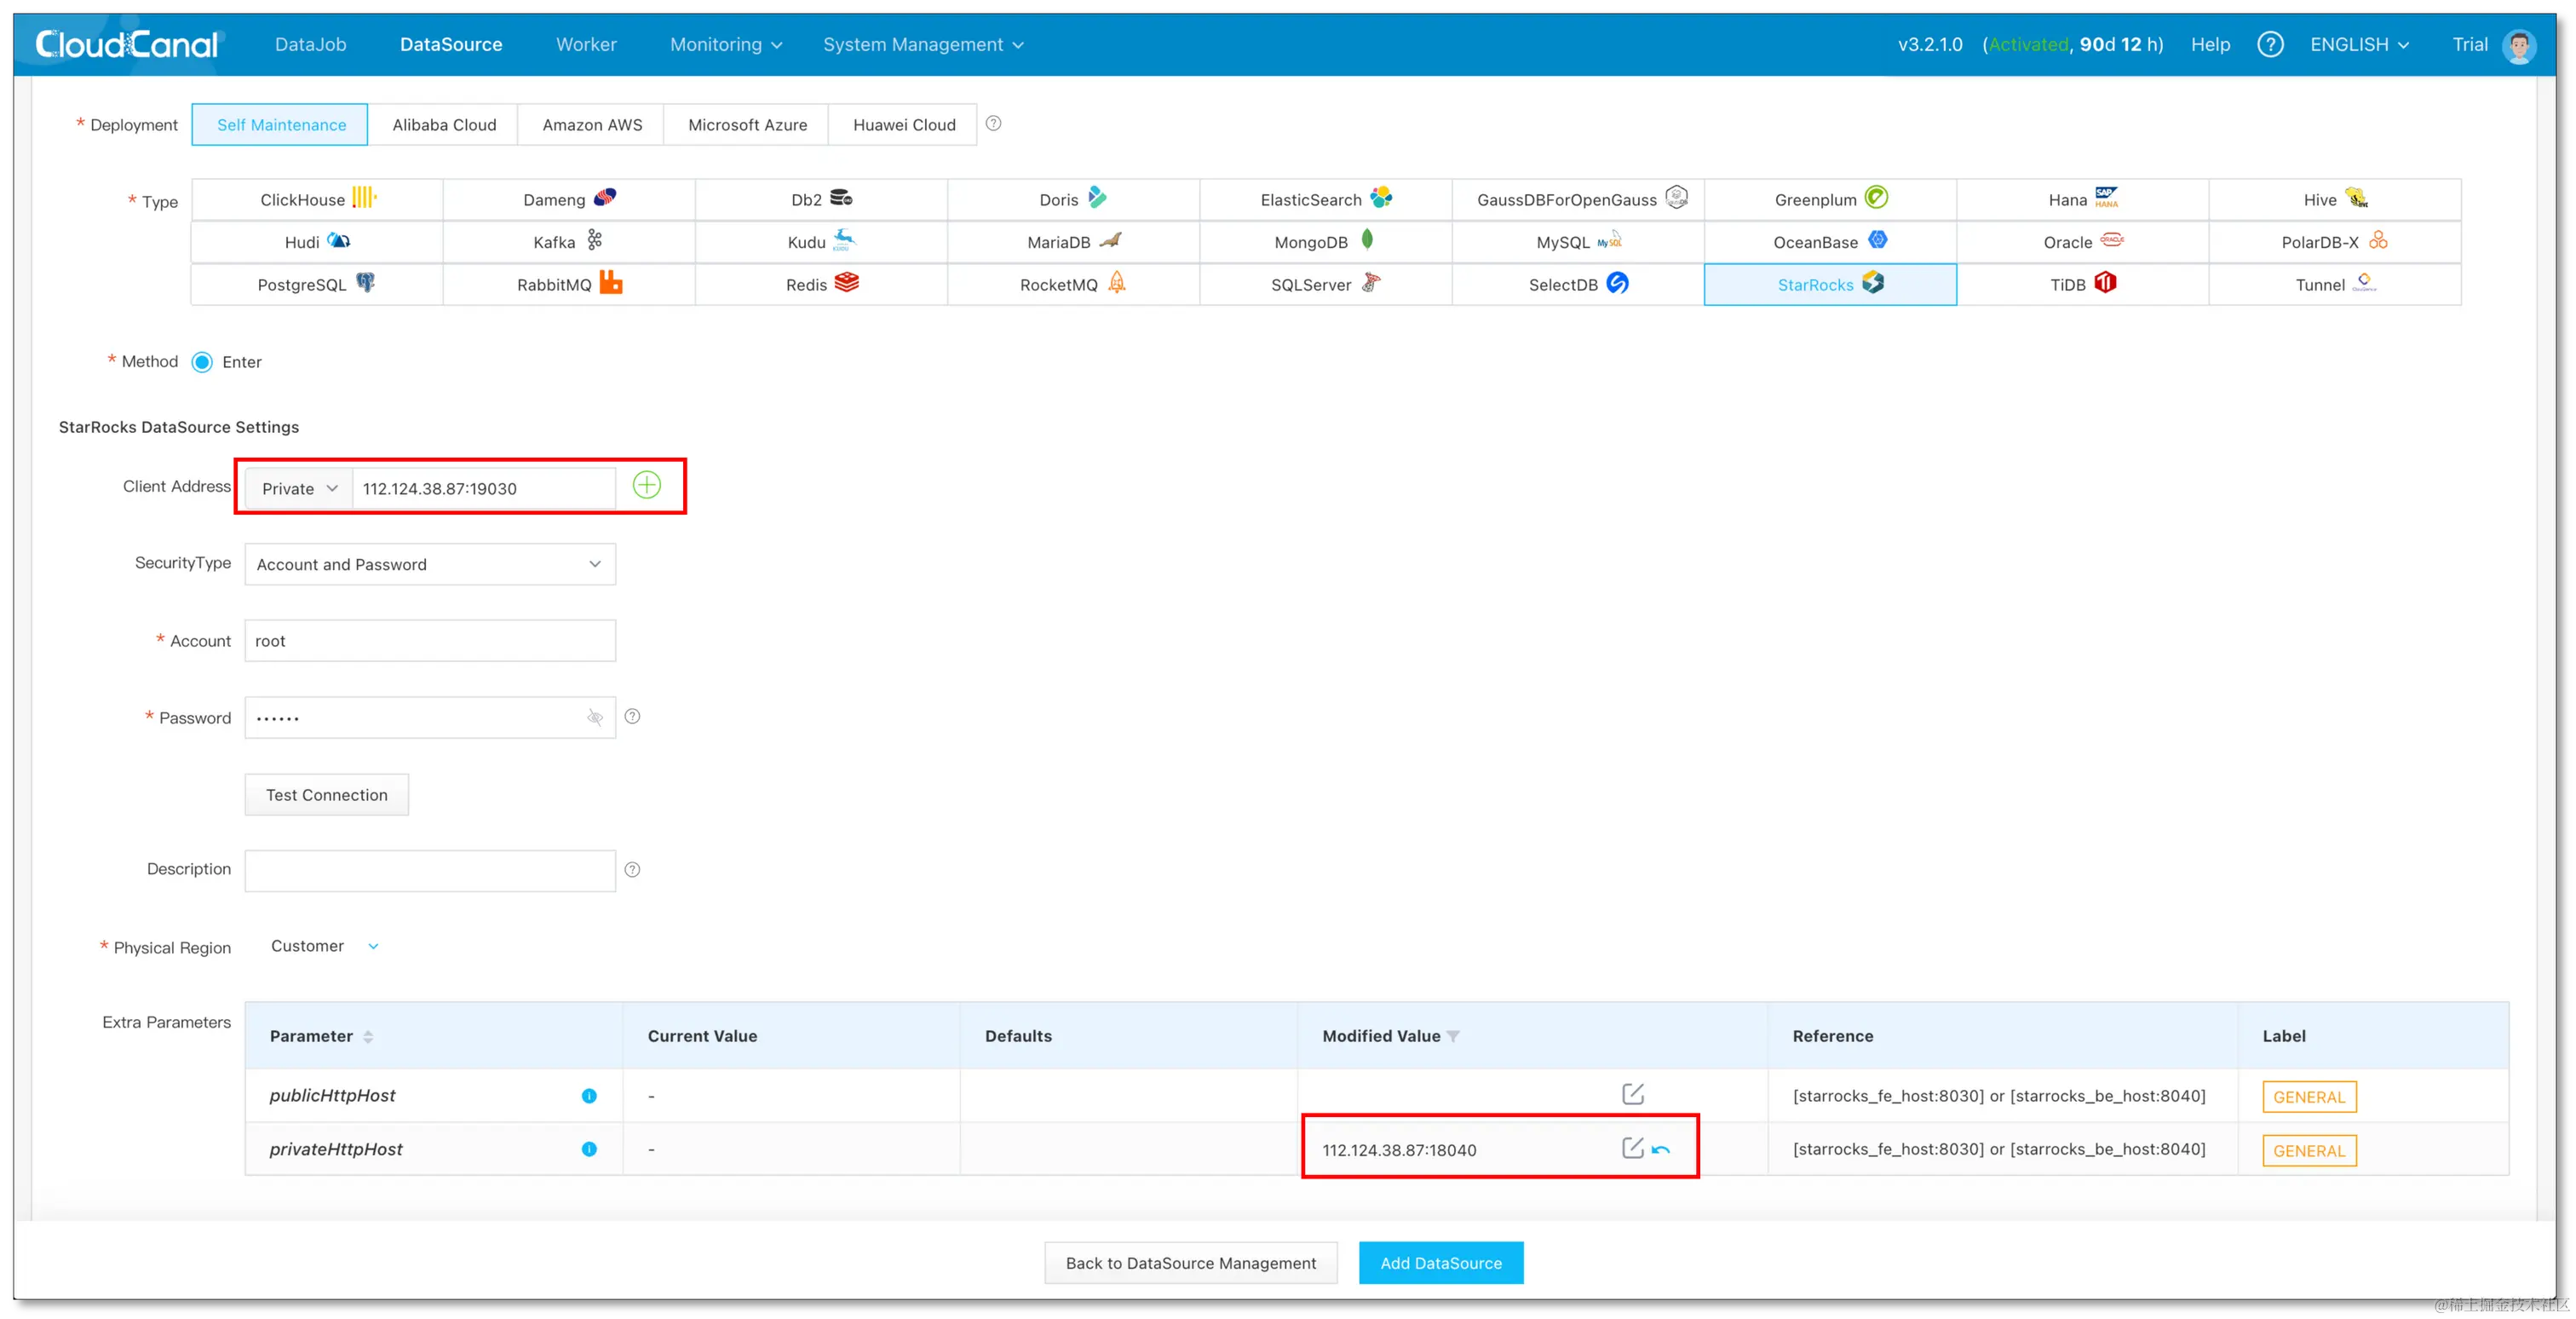Image resolution: width=2576 pixels, height=1319 pixels.
Task: Open the Private address type dropdown
Action: click(x=299, y=488)
